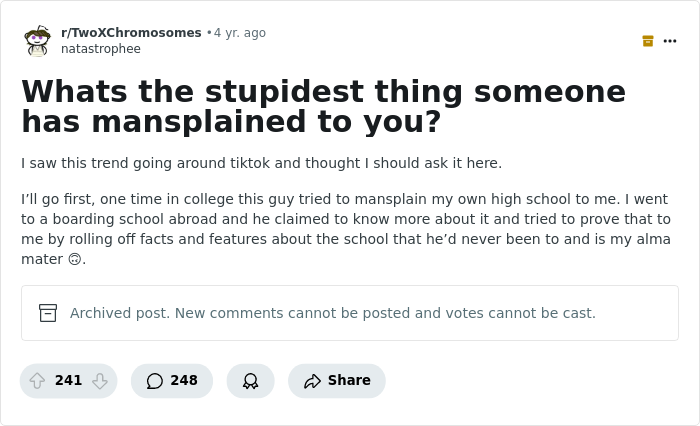This screenshot has width=700, height=426.
Task: Click the Share arrow icon
Action: click(312, 381)
